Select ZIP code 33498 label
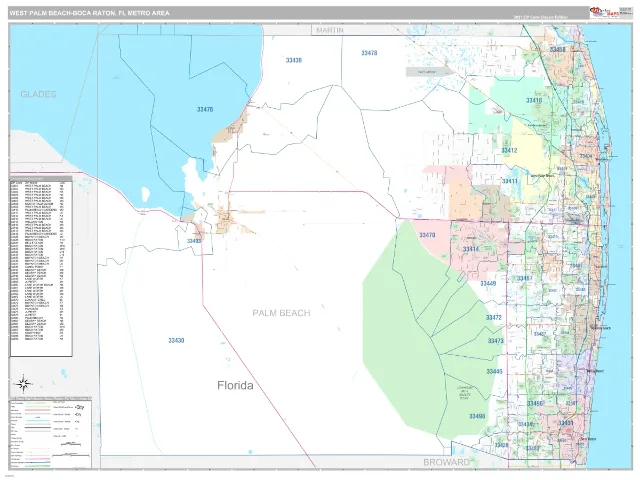 (477, 416)
